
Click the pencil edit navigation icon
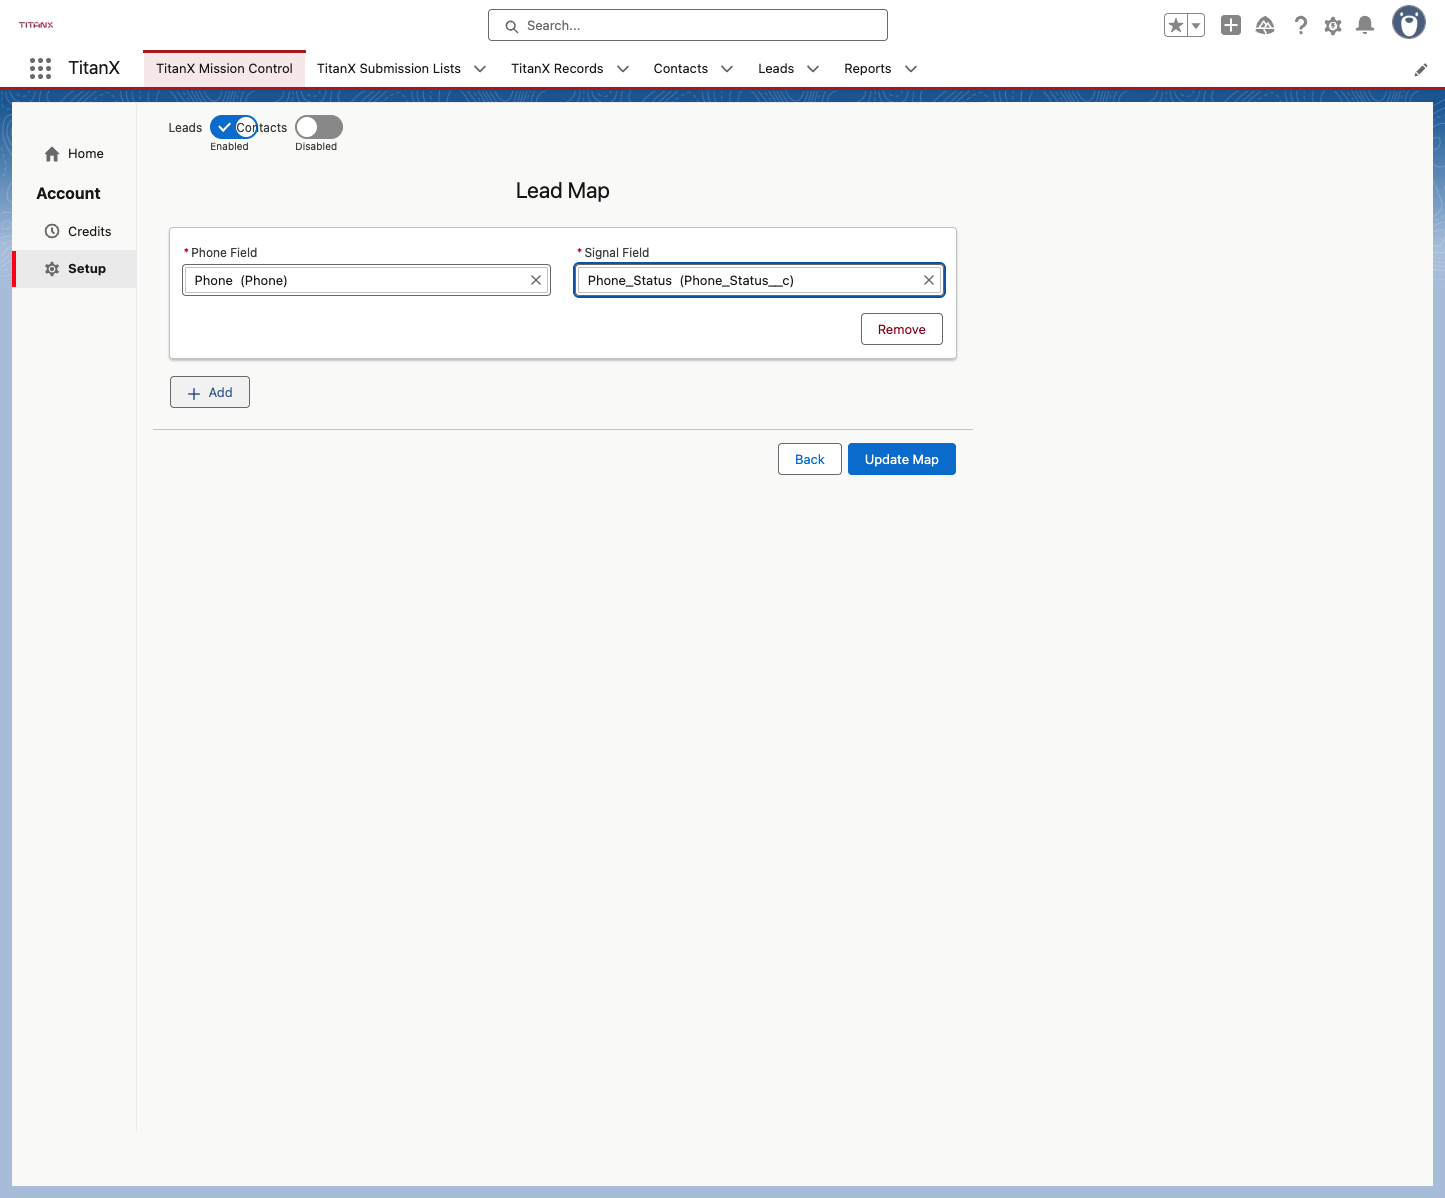pos(1420,69)
